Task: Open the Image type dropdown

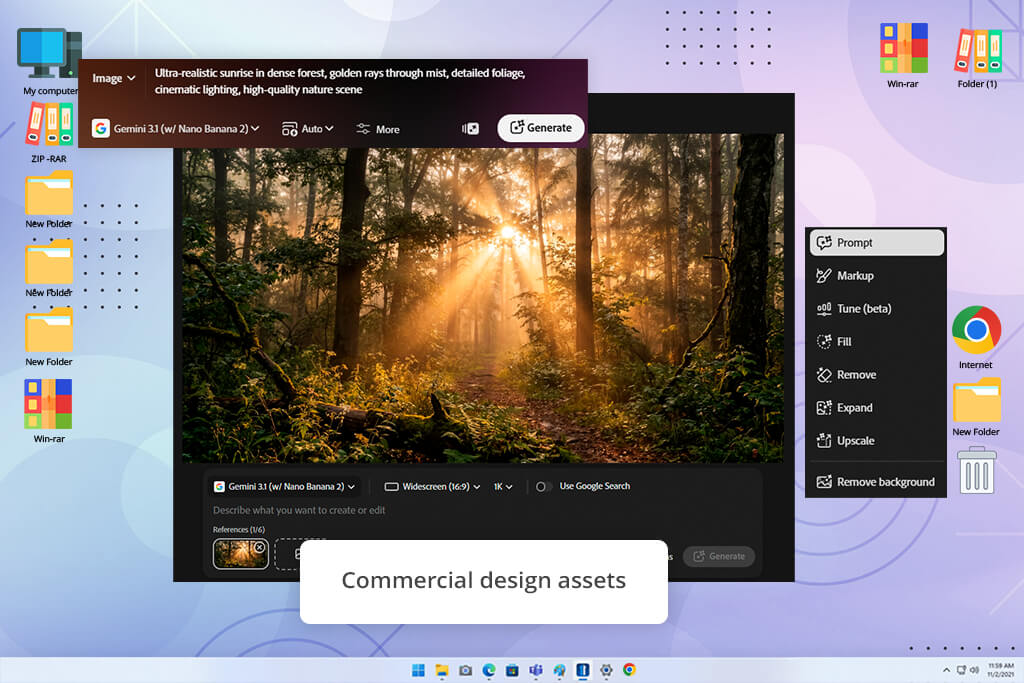Action: 114,78
